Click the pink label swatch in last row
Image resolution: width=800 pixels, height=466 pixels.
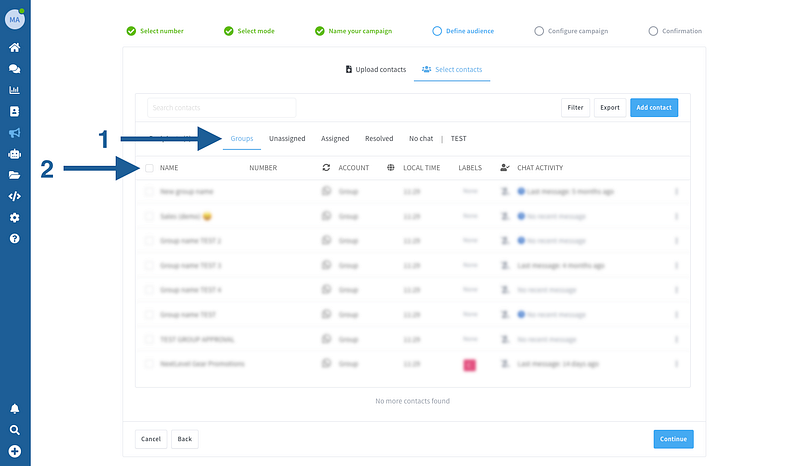pos(469,365)
